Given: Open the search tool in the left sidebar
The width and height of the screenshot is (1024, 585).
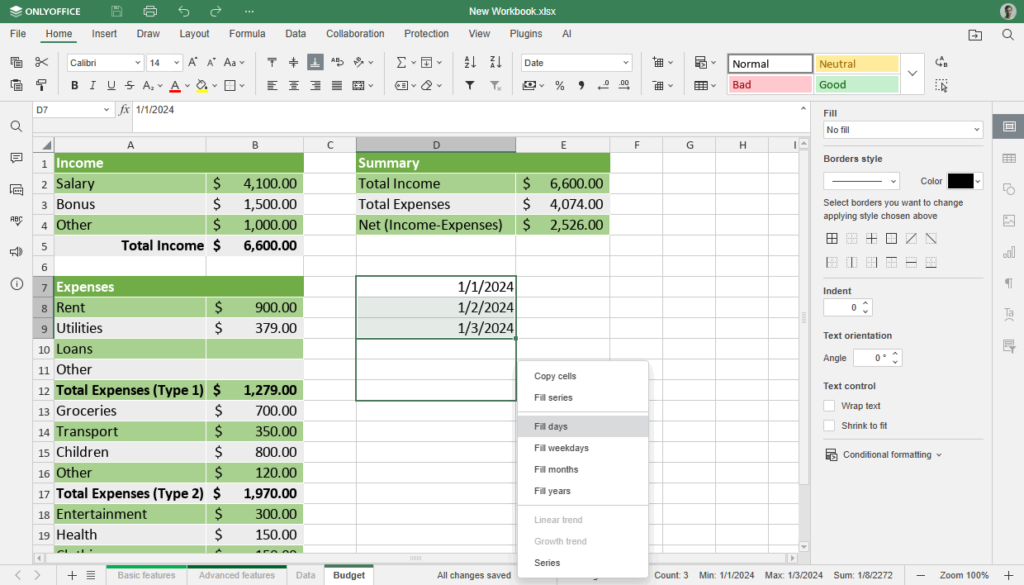Looking at the screenshot, I should pyautogui.click(x=18, y=128).
